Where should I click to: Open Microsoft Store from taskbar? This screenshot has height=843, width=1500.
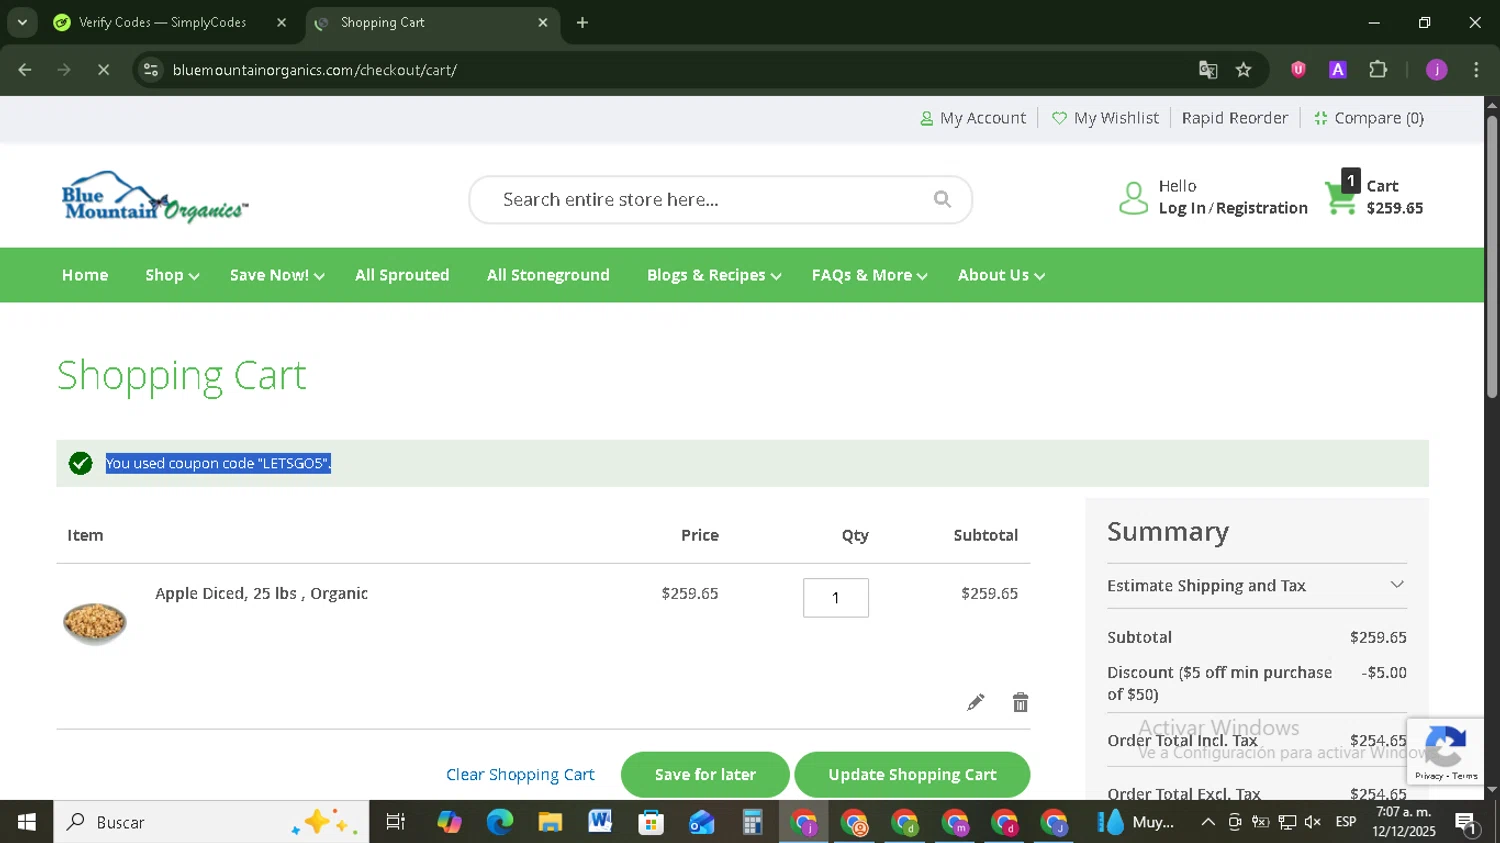coord(651,822)
